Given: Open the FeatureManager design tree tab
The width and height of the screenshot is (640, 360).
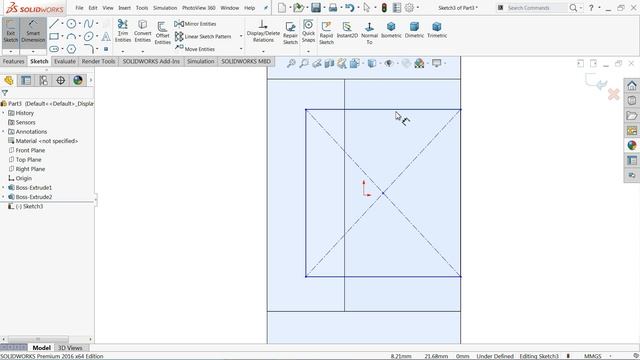Looking at the screenshot, I should pos(9,80).
